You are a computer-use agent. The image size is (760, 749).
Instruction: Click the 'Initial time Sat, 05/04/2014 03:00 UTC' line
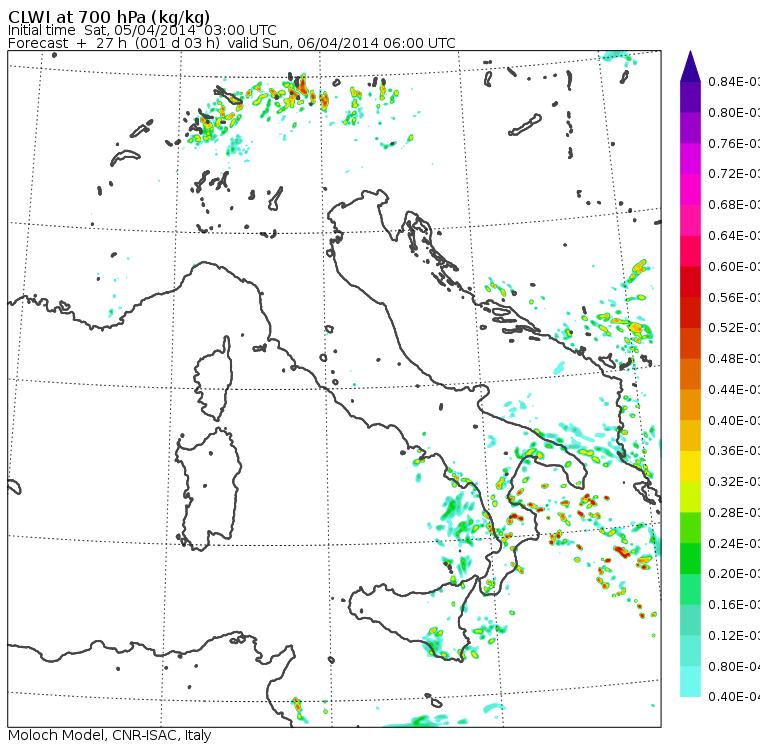pyautogui.click(x=142, y=31)
